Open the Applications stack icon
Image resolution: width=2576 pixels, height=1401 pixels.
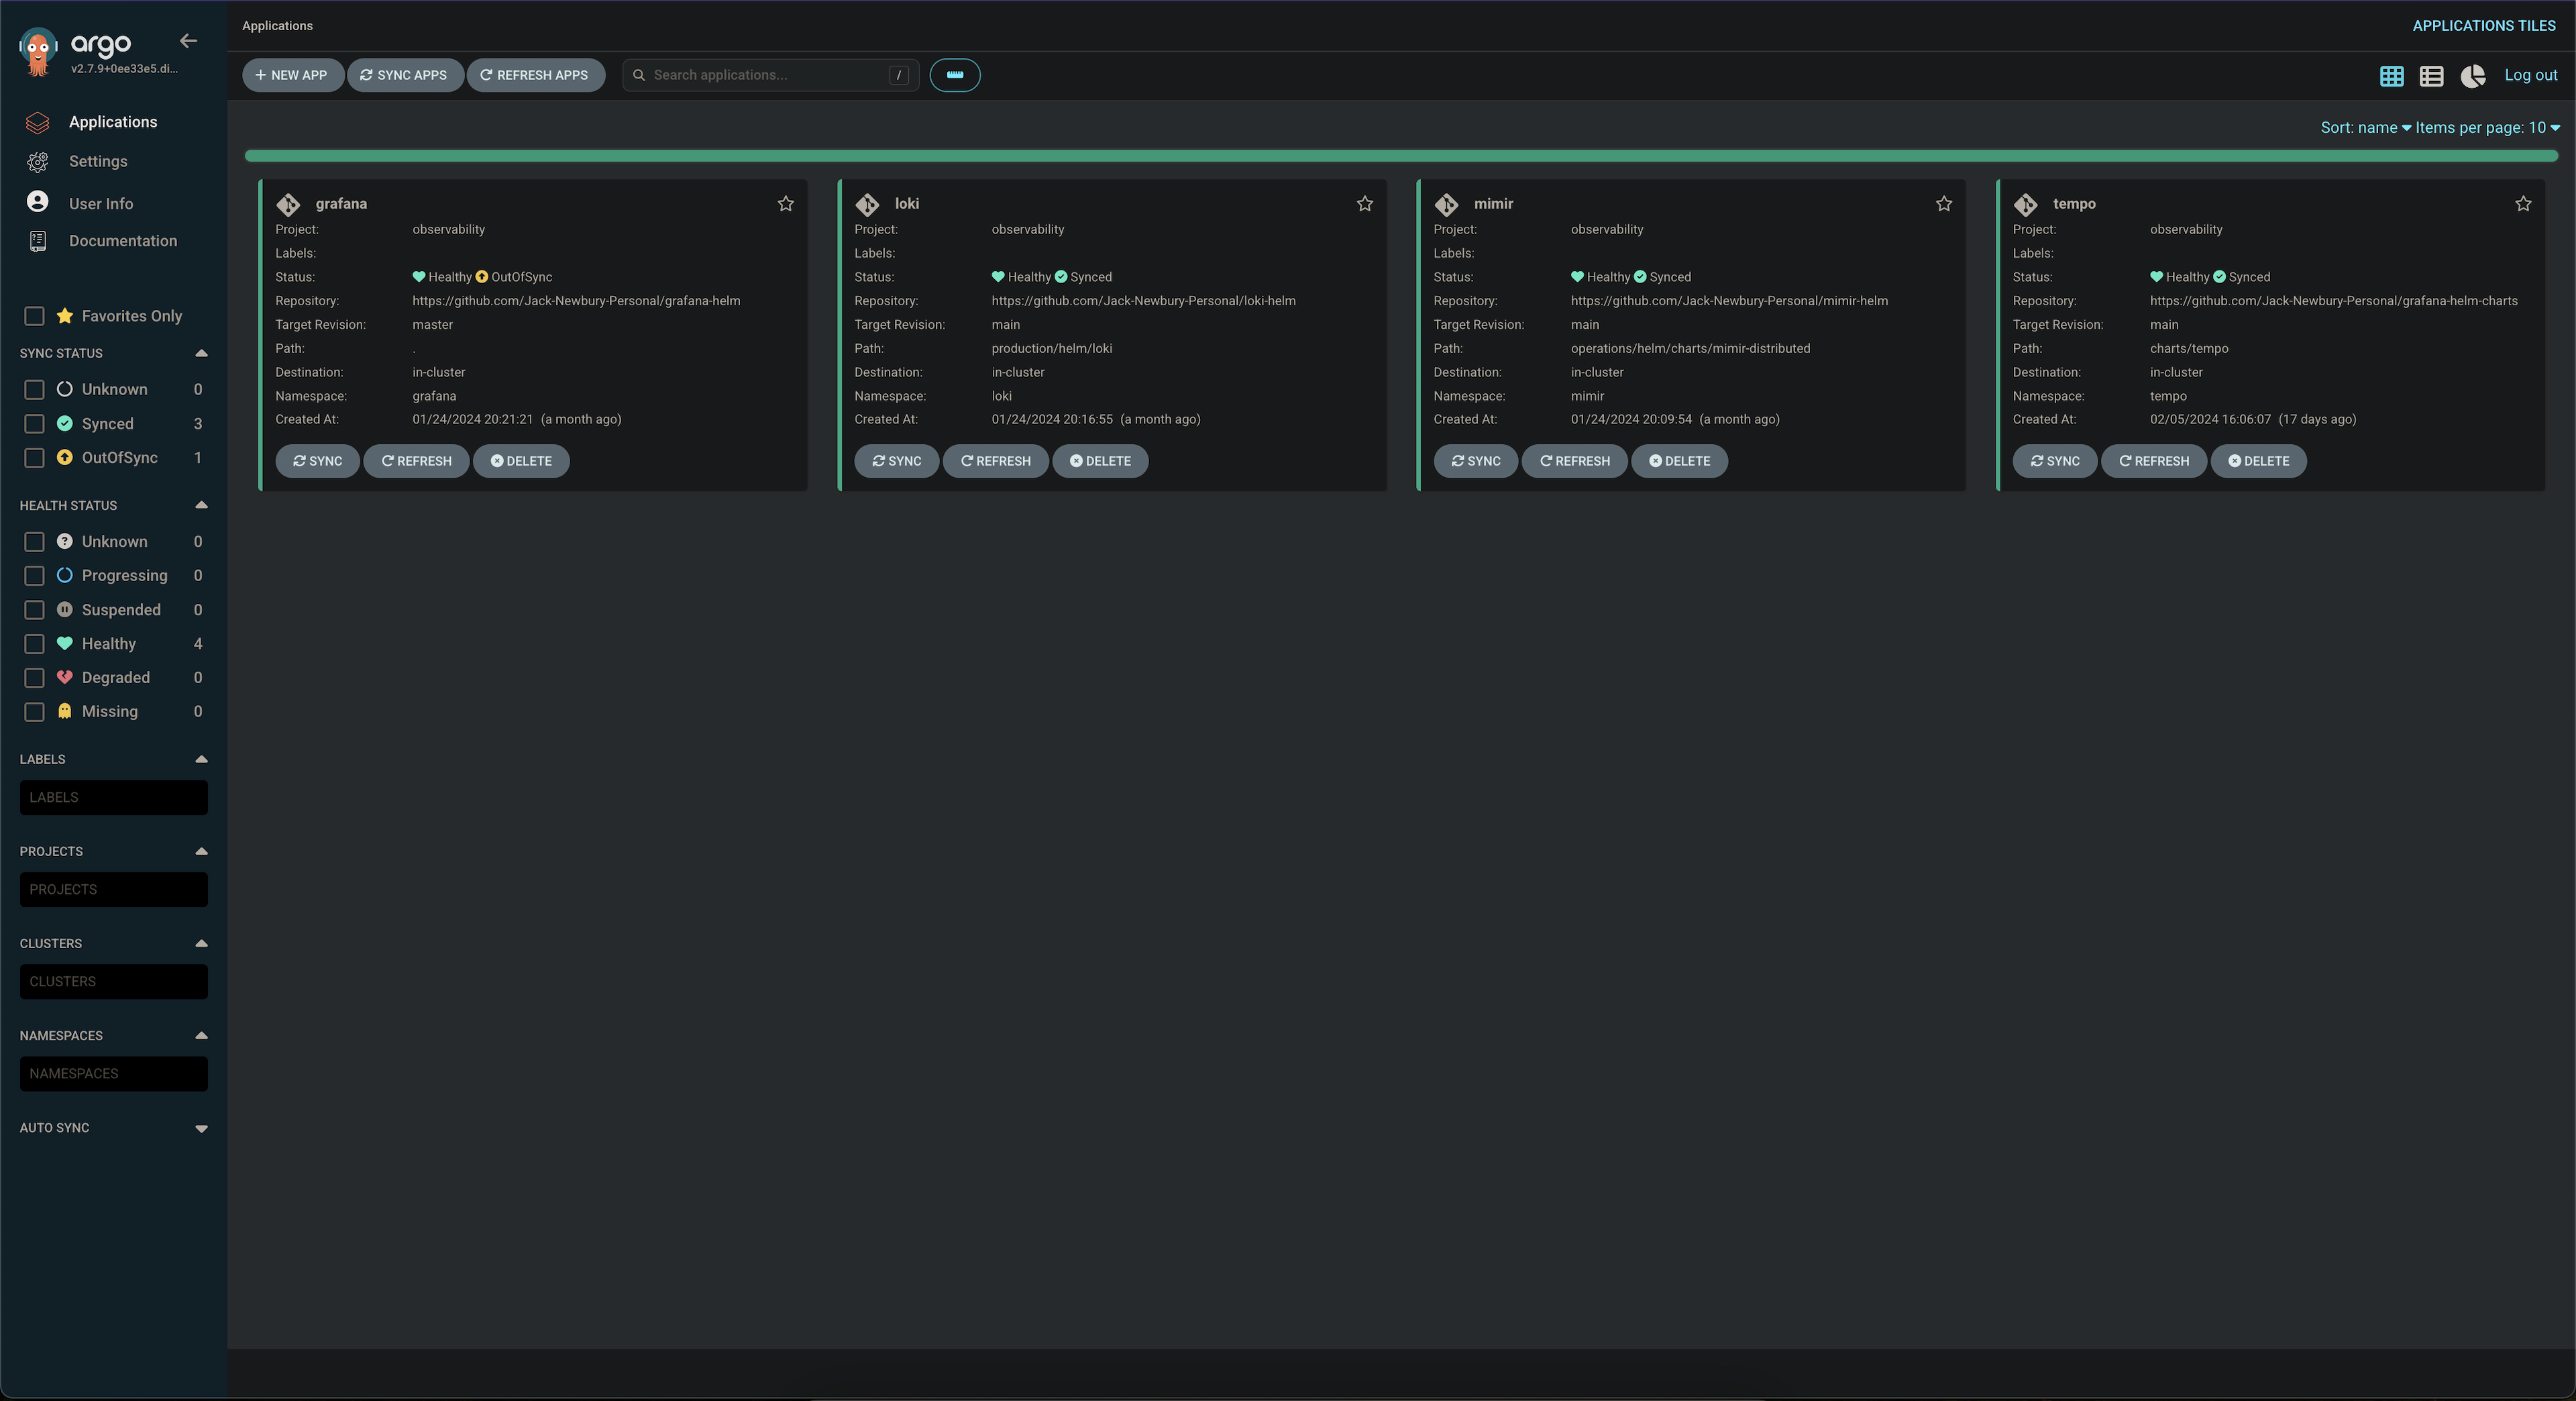(38, 122)
